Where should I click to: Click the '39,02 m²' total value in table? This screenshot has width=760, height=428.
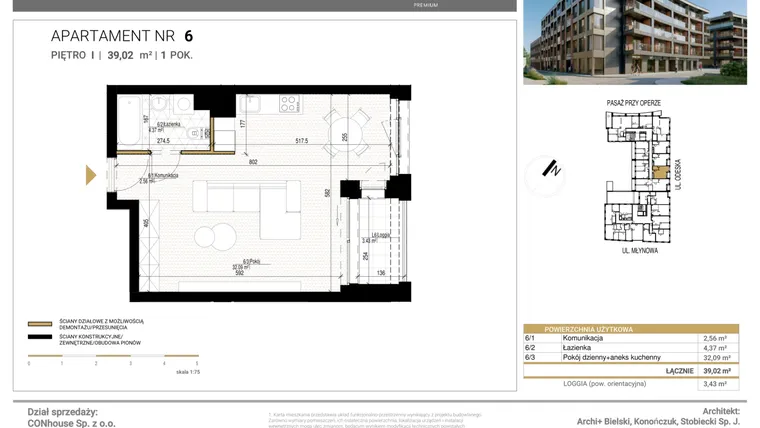pos(717,371)
